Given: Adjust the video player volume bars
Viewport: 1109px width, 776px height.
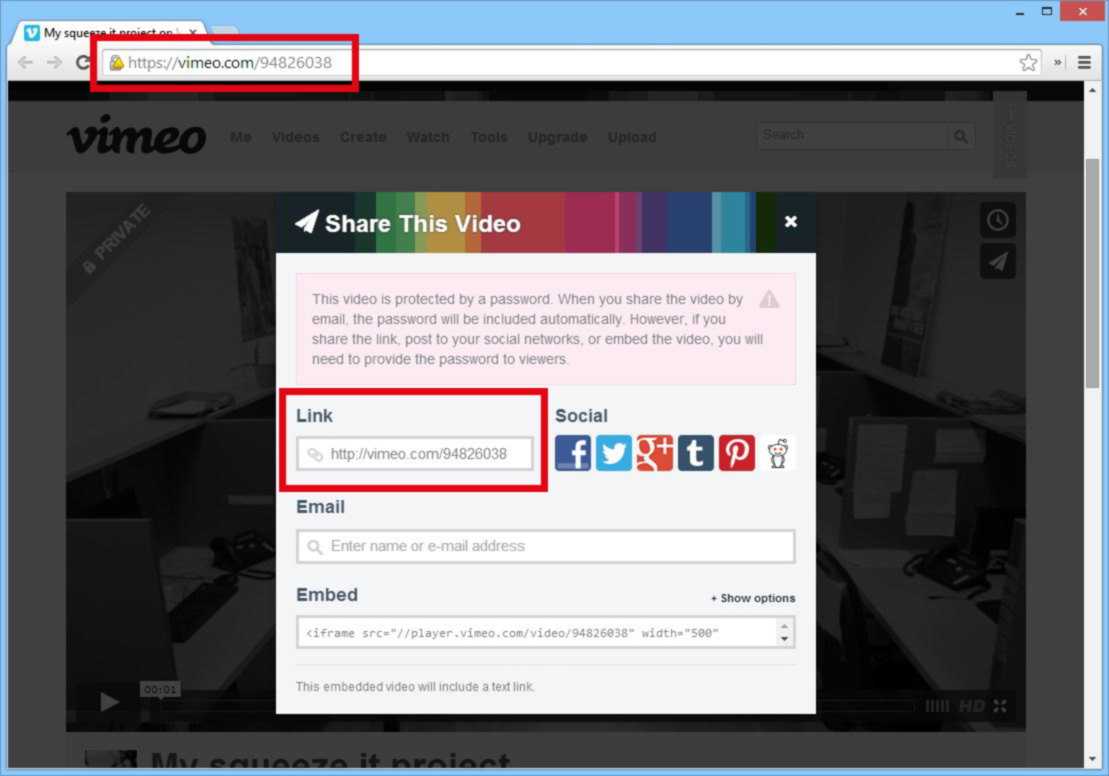Looking at the screenshot, I should pyautogui.click(x=937, y=706).
